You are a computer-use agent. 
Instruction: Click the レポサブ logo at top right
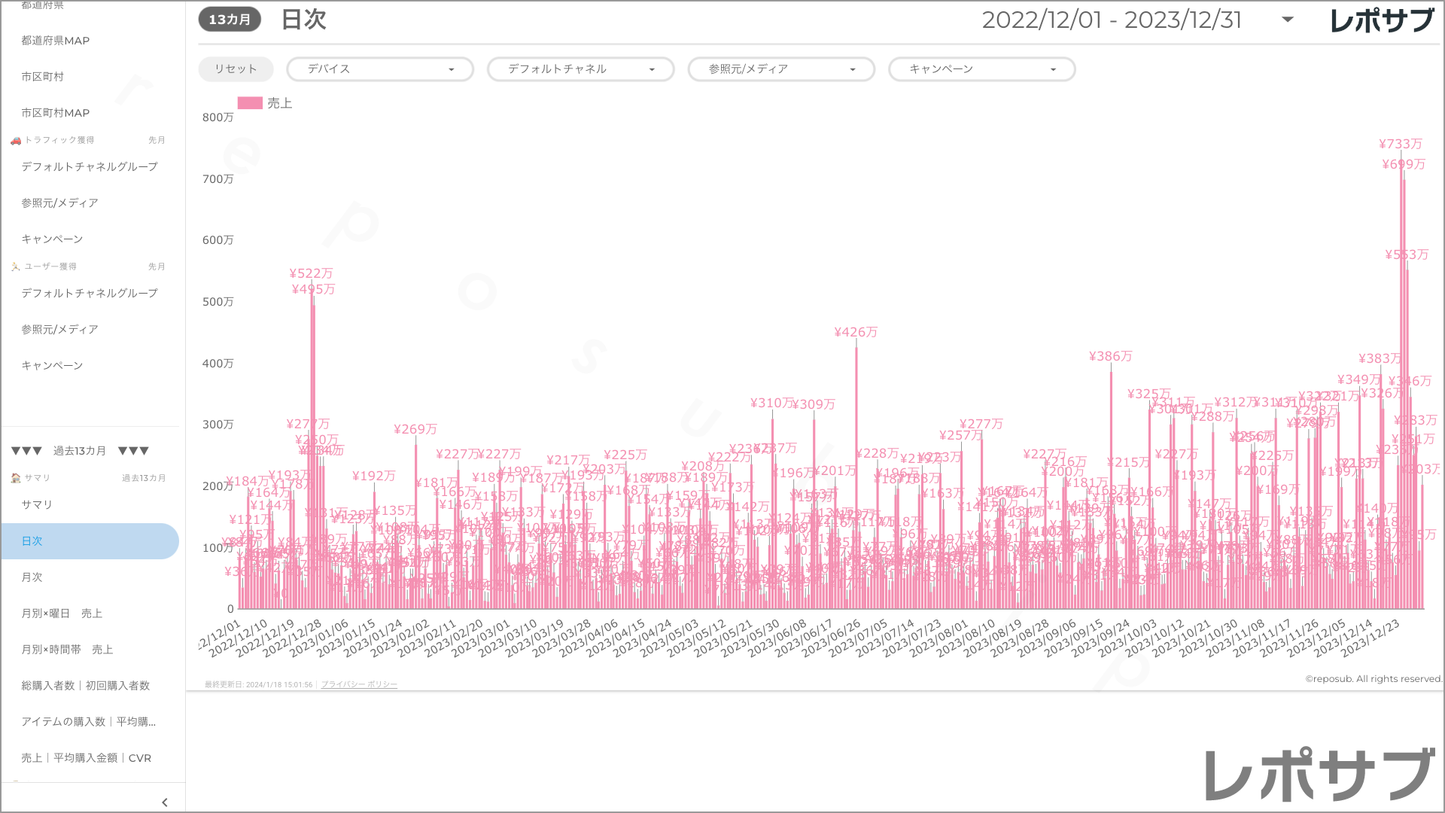1381,21
